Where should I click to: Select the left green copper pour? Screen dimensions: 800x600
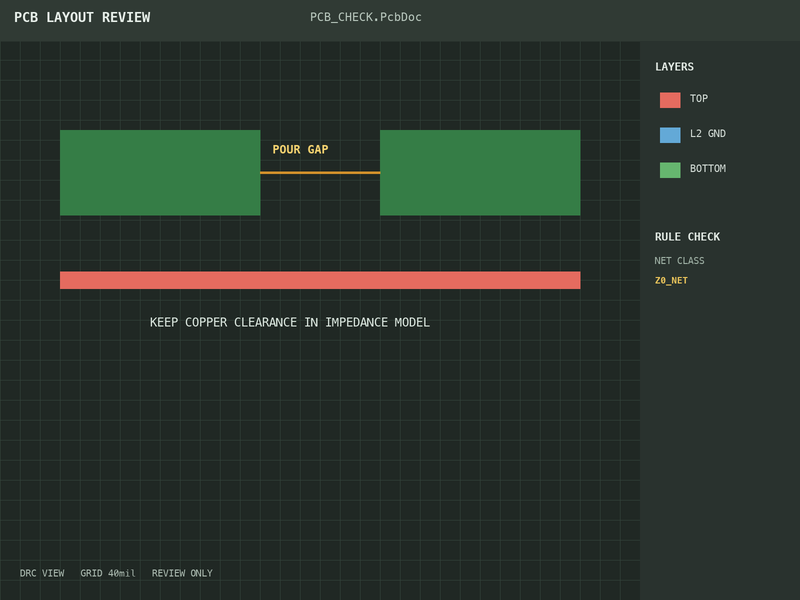coord(160,172)
